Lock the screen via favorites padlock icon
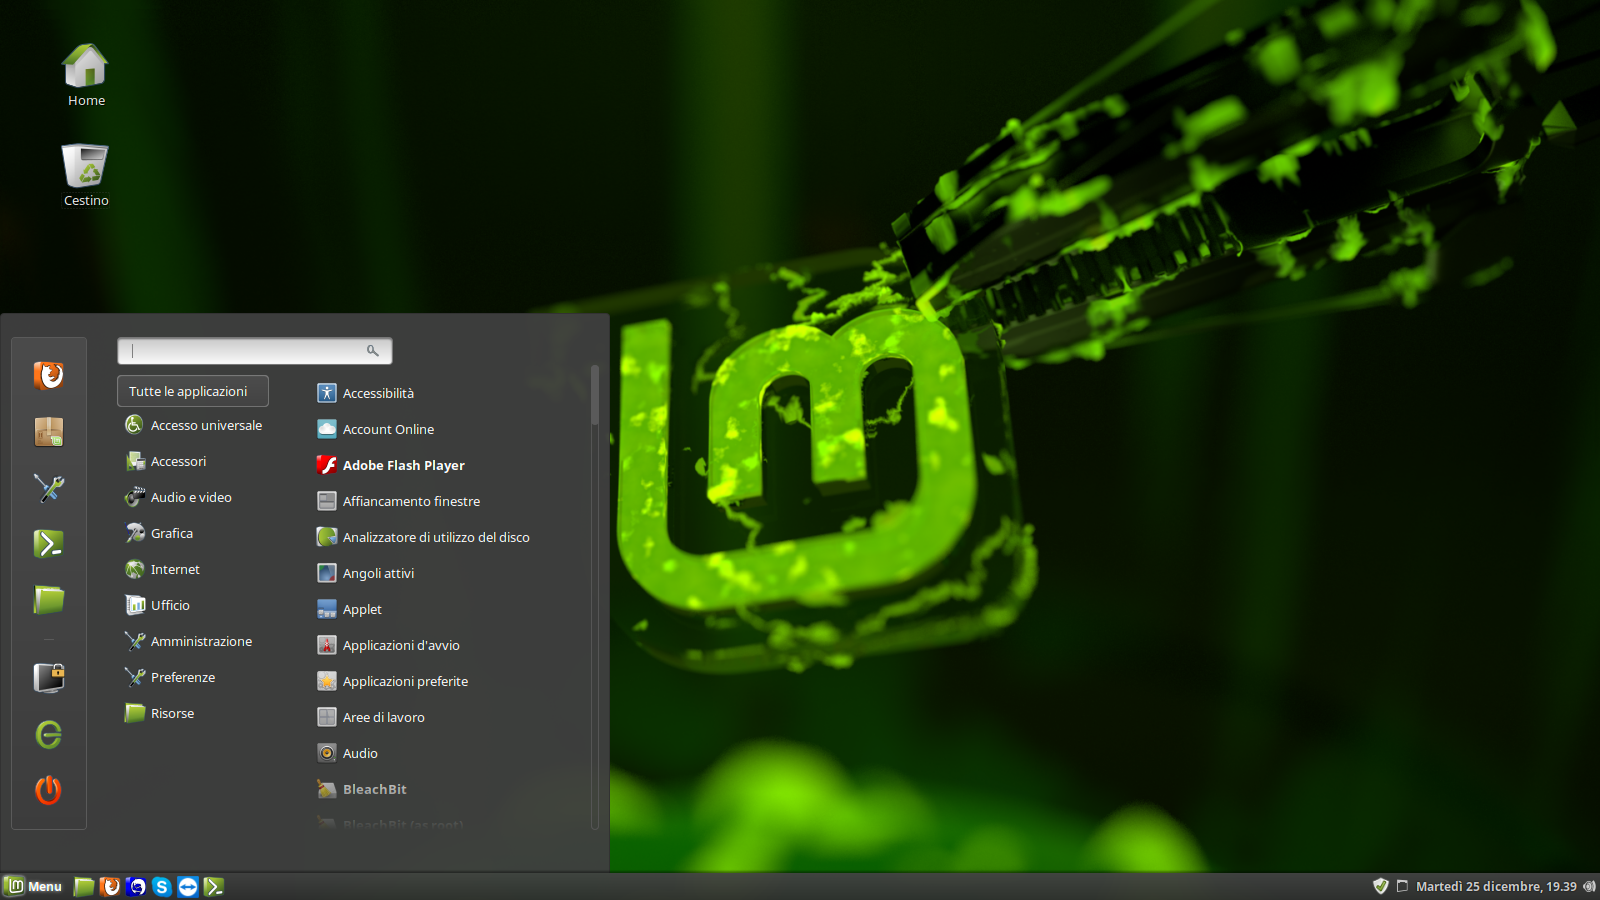The width and height of the screenshot is (1600, 900). 48,678
